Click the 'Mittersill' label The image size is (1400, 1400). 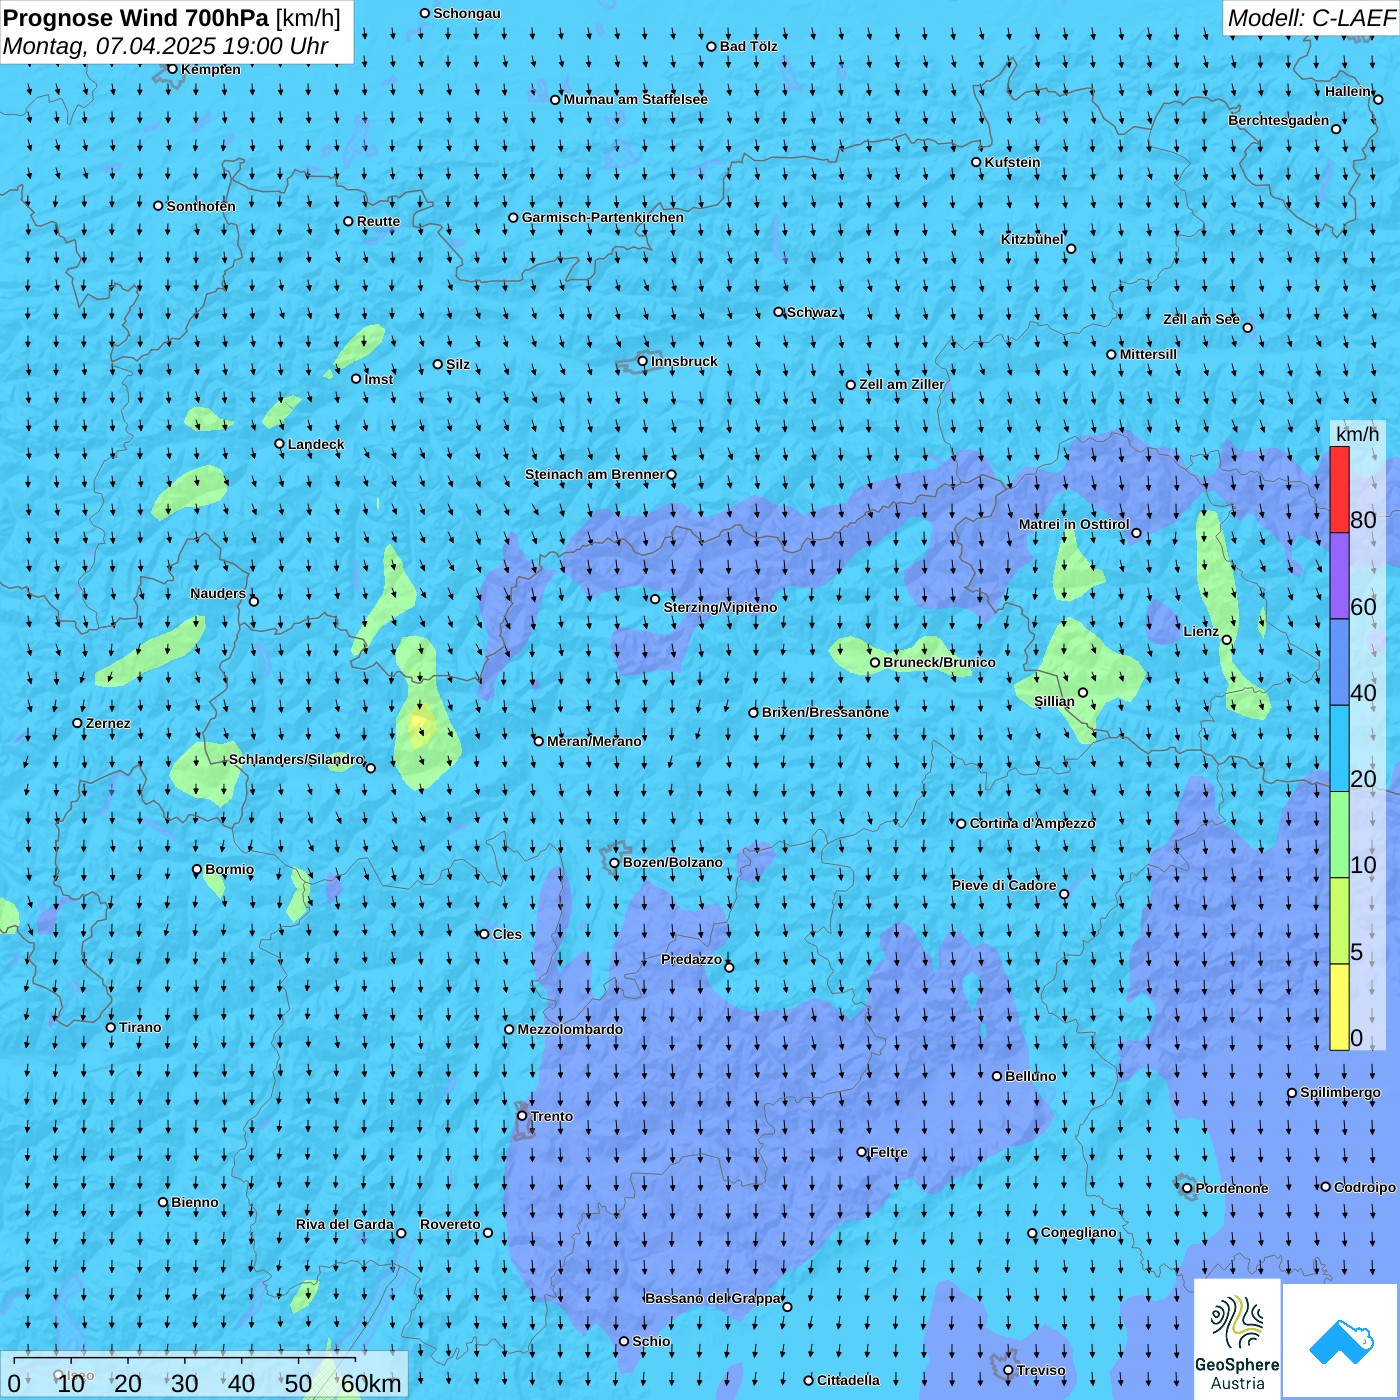click(x=1148, y=354)
